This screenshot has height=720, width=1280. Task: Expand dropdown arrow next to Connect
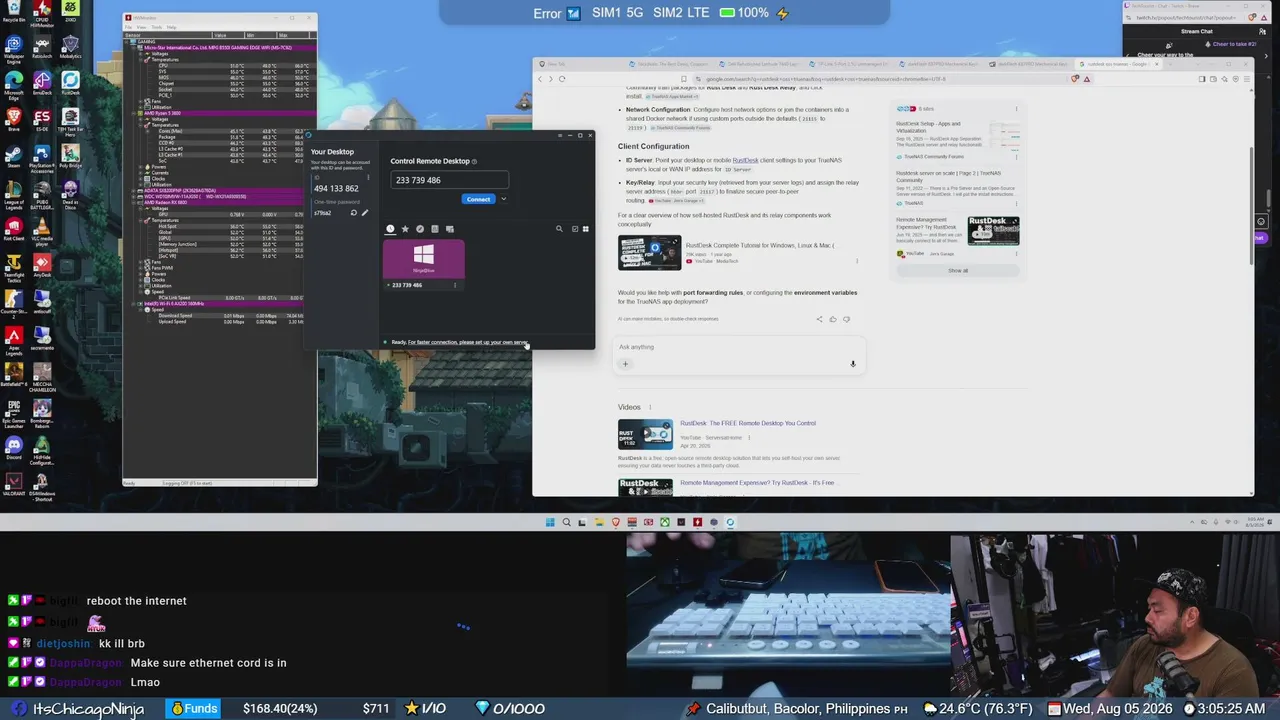pyautogui.click(x=503, y=199)
